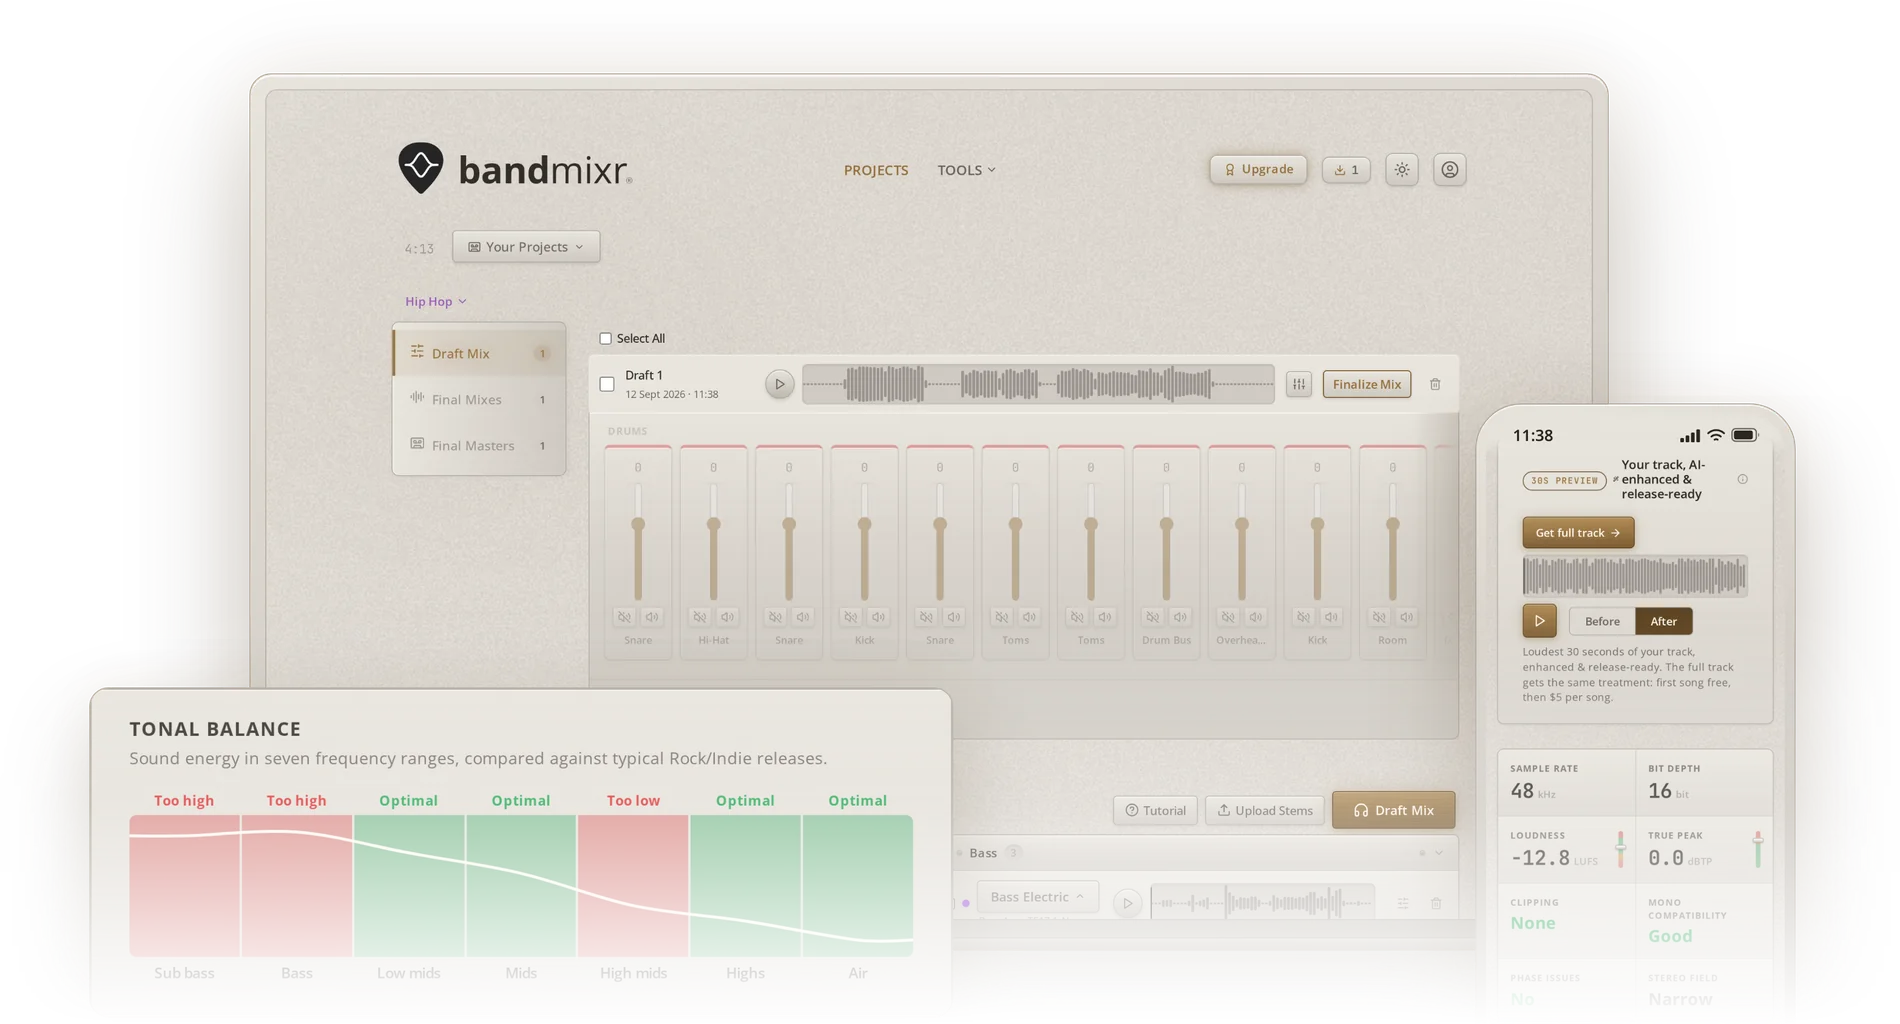Click the upload arrow icon on Upload Stems

coord(1223,810)
